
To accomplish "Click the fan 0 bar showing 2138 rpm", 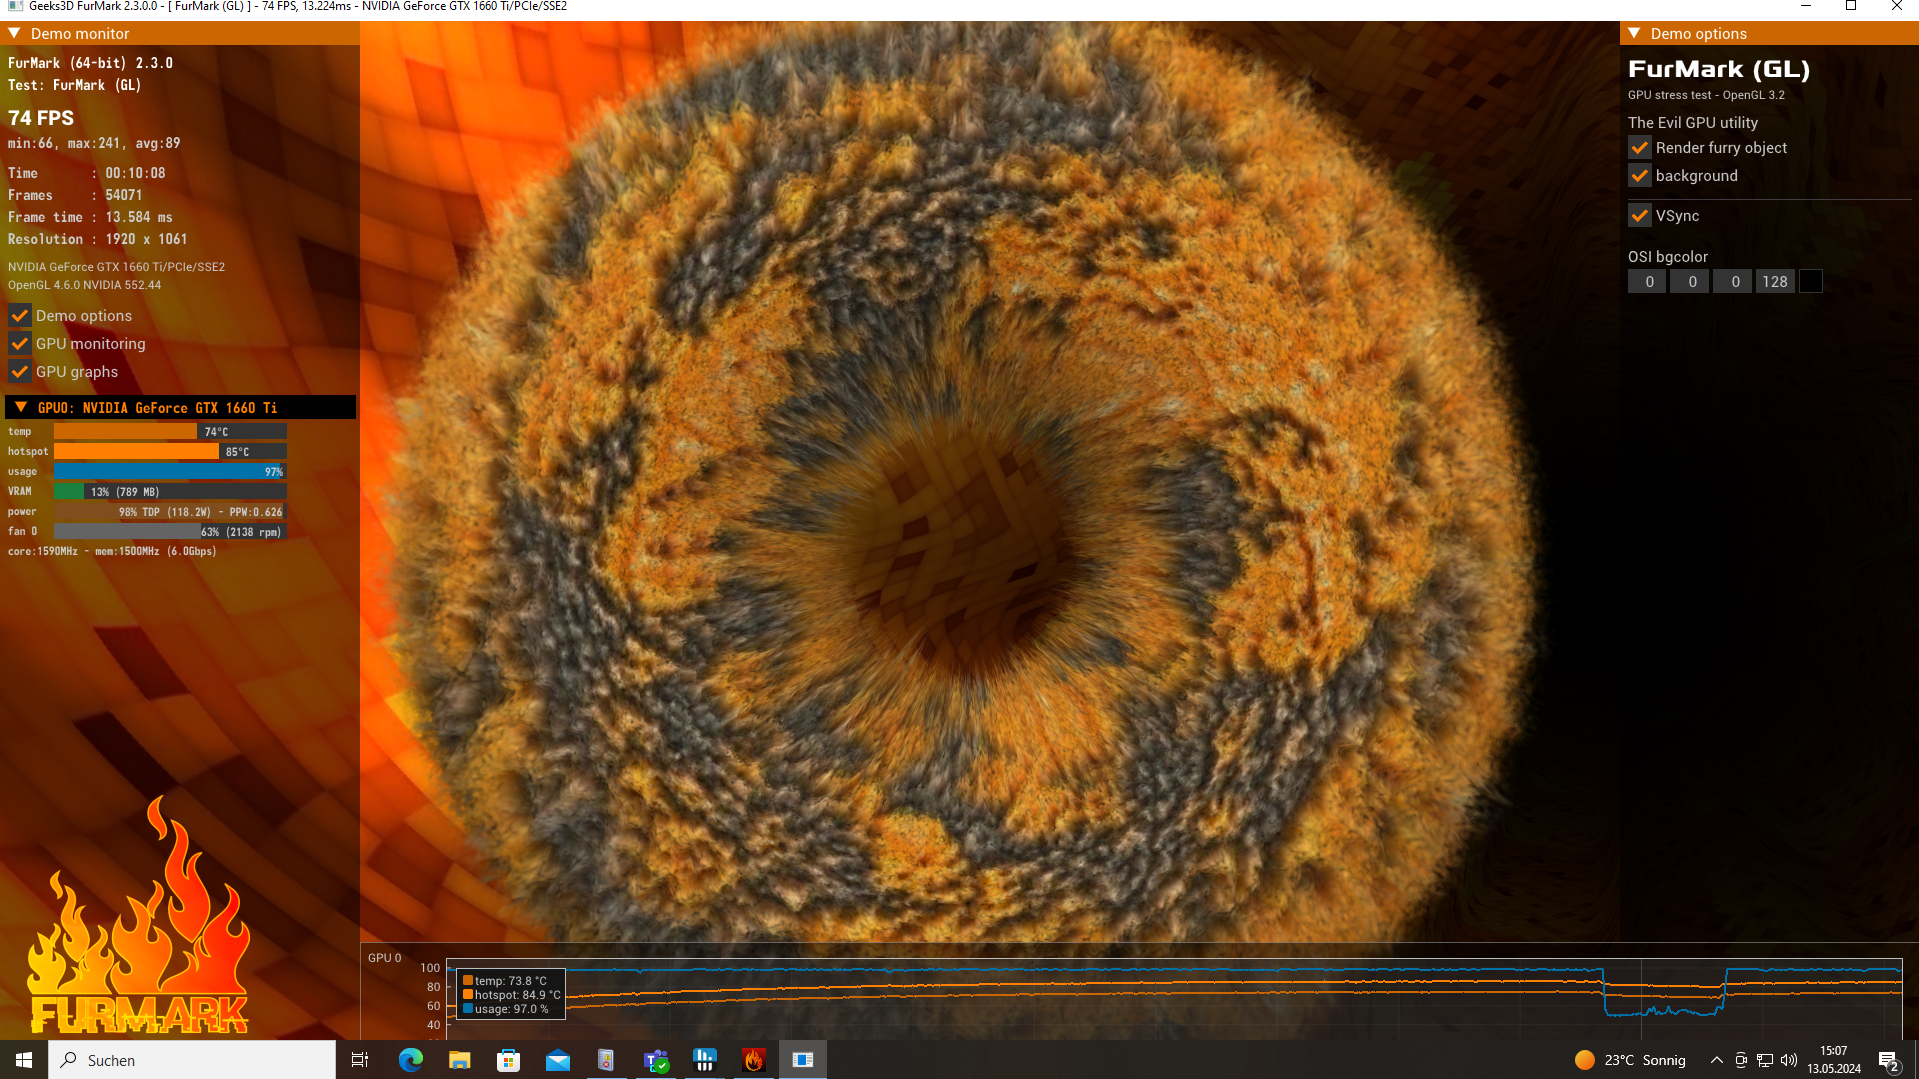I will [x=170, y=532].
